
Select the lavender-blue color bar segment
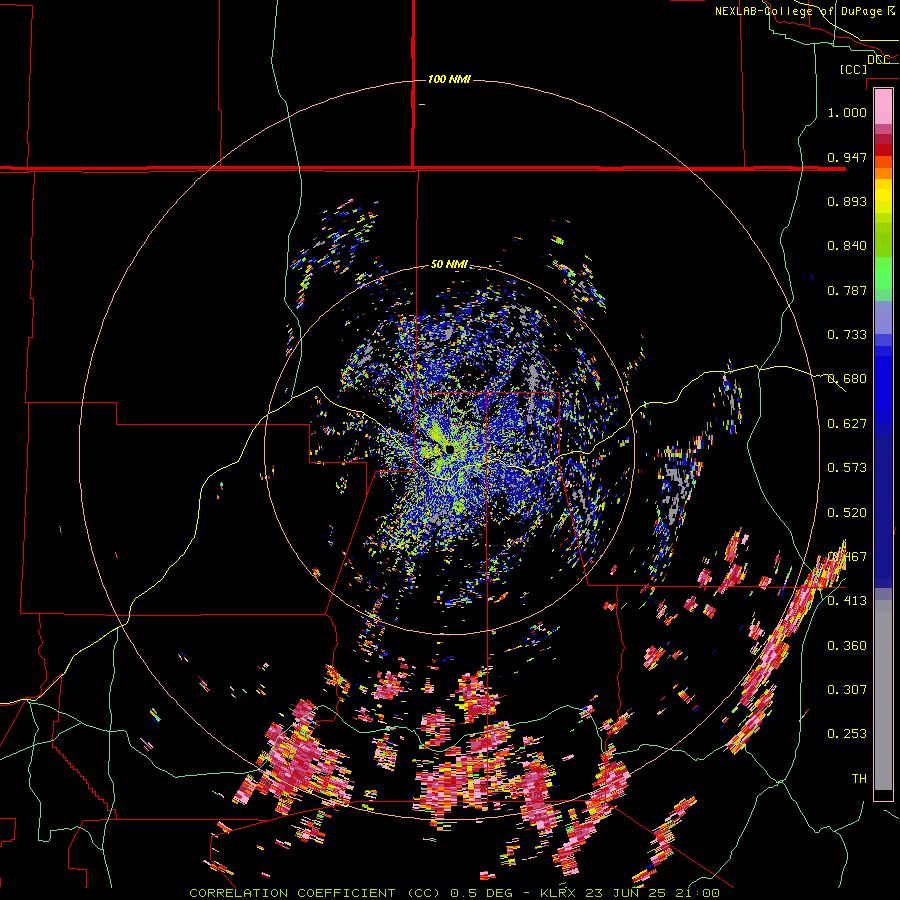coord(883,317)
